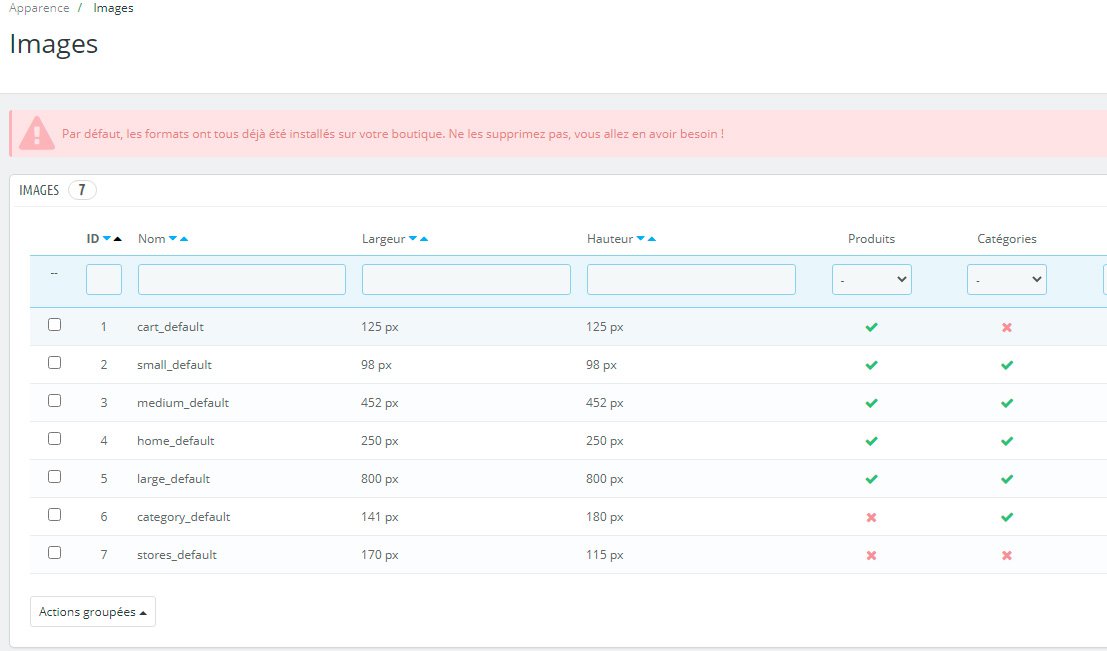
Task: Open the Catégories filter dropdown
Action: (x=1007, y=280)
